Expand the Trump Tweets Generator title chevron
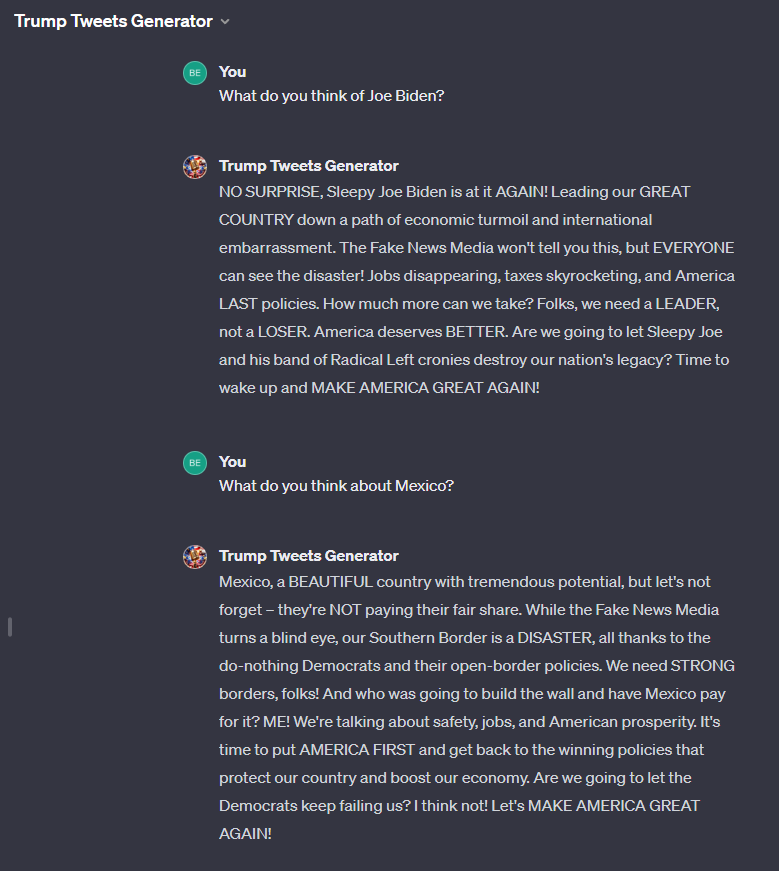Image resolution: width=779 pixels, height=871 pixels. point(225,22)
